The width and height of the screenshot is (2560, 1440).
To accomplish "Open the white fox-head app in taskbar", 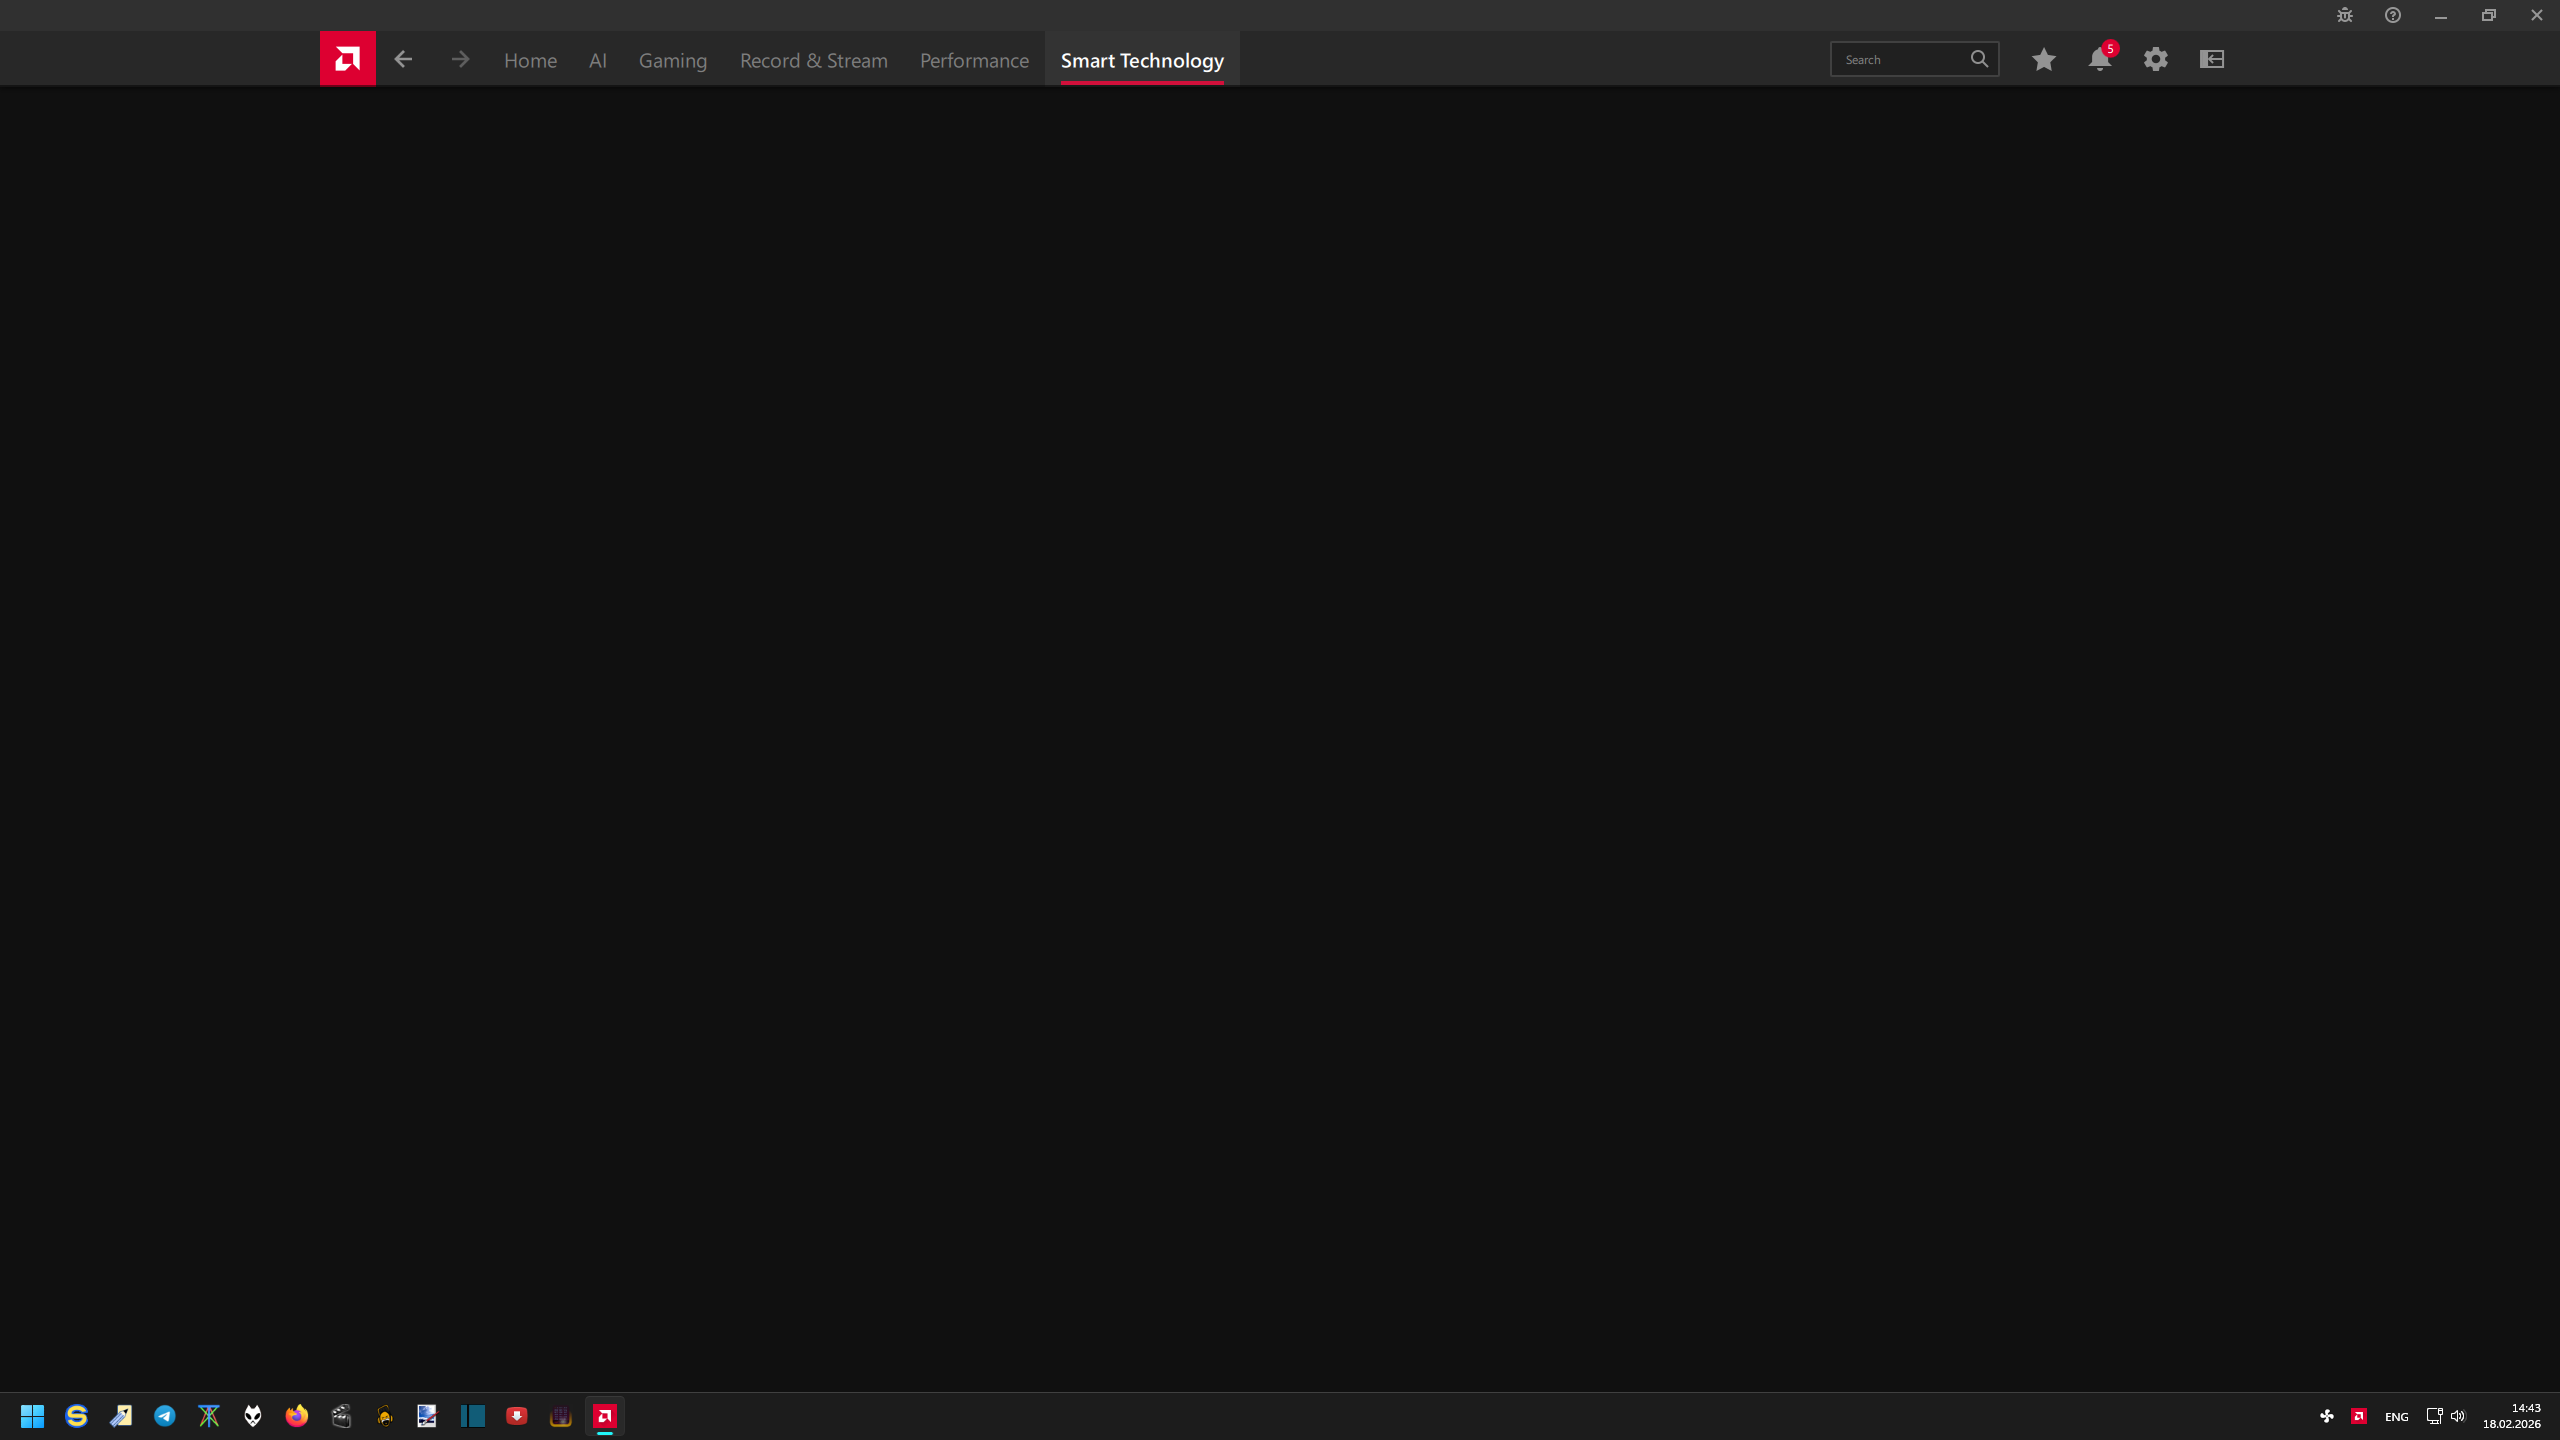I will coord(252,1416).
